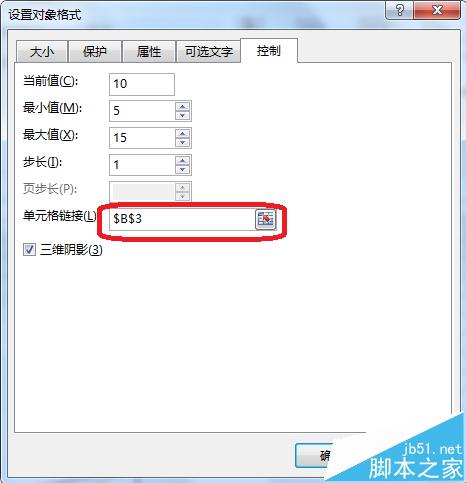The image size is (466, 483).
Task: Open the 可选文字 tab
Action: [x=209, y=52]
